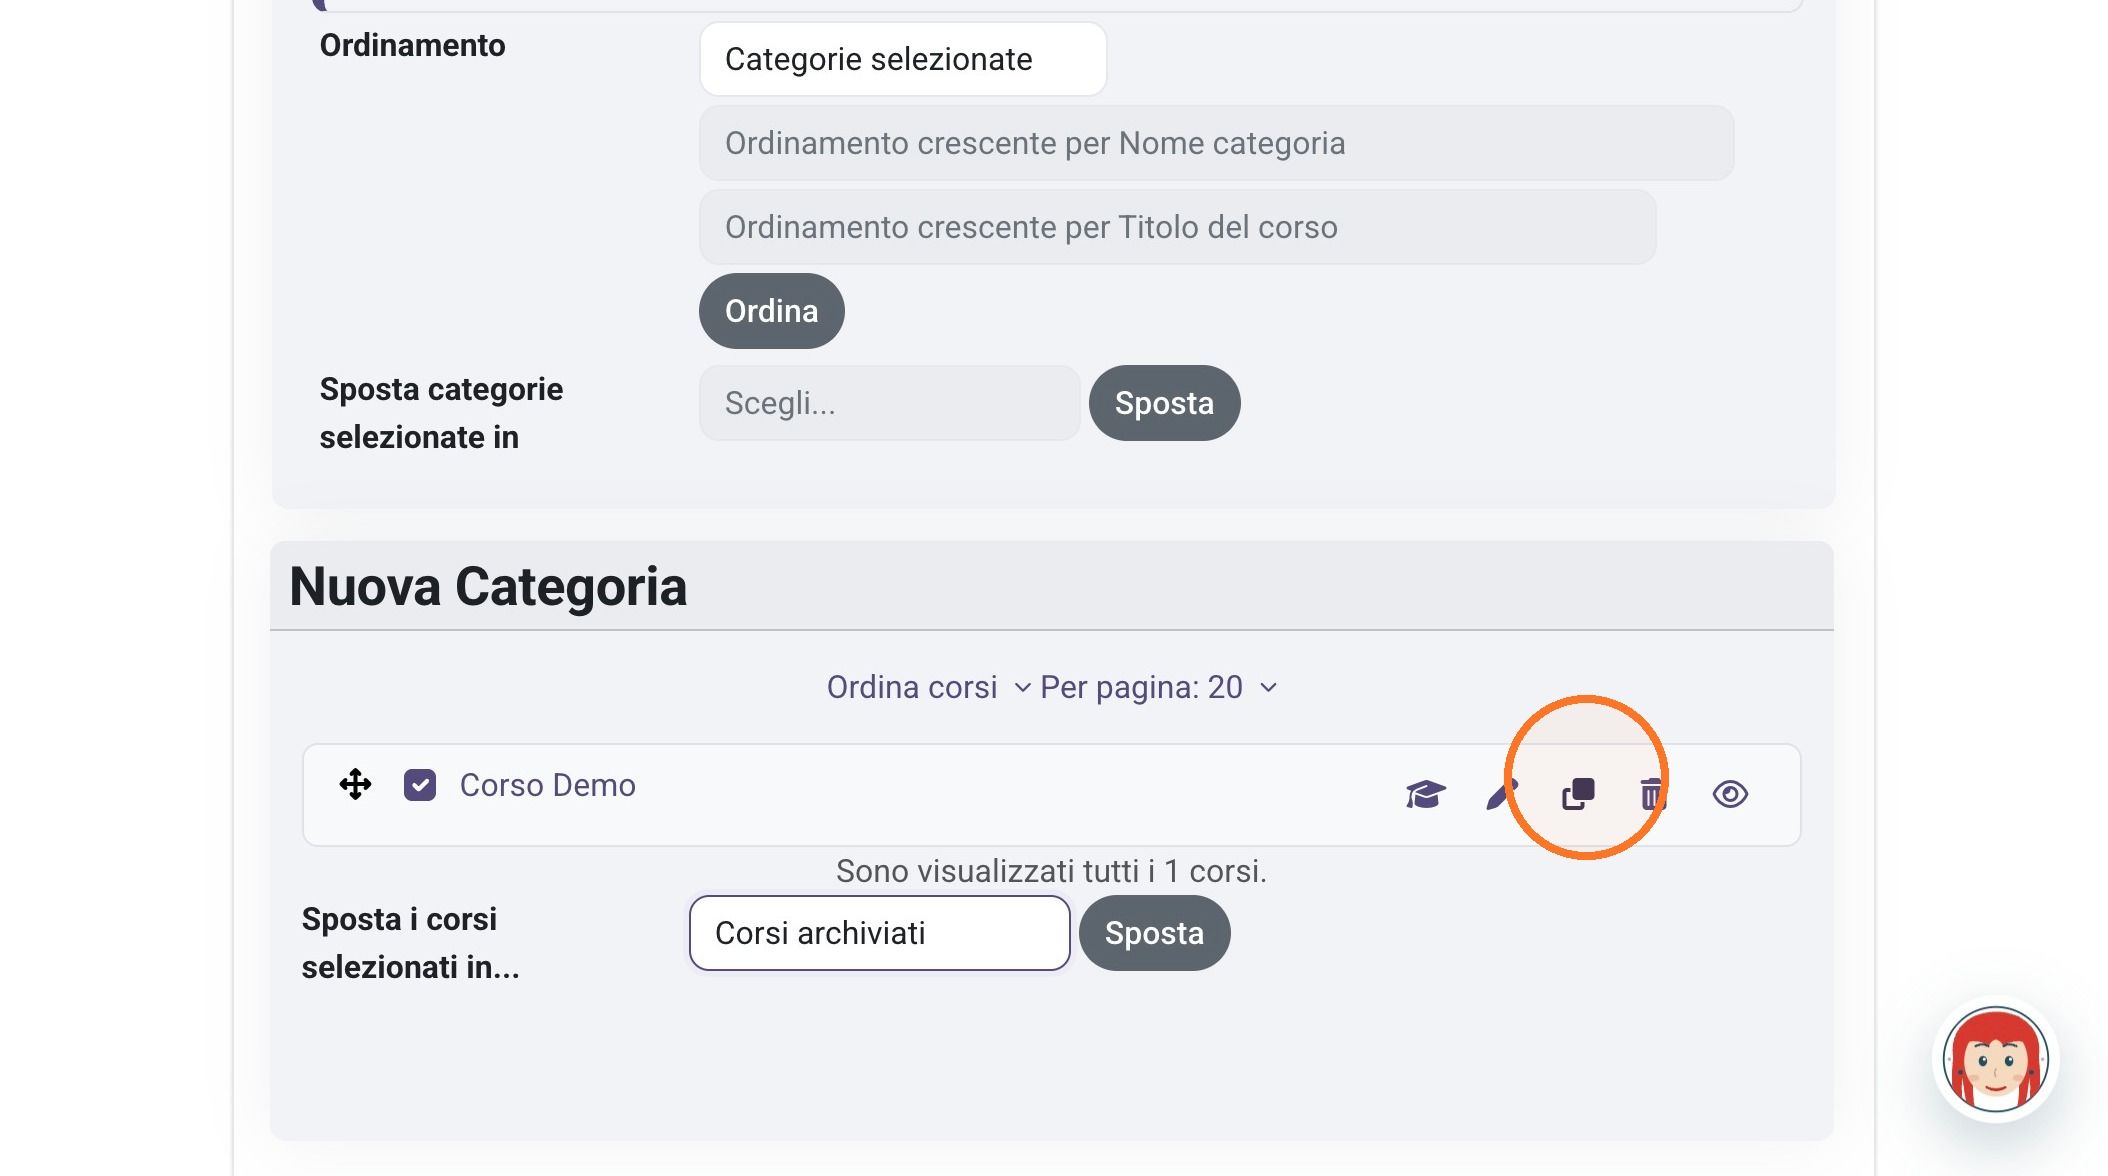Viewport: 2108px width, 1176px height.
Task: Delete Corso Demo with the trash icon
Action: click(1653, 794)
